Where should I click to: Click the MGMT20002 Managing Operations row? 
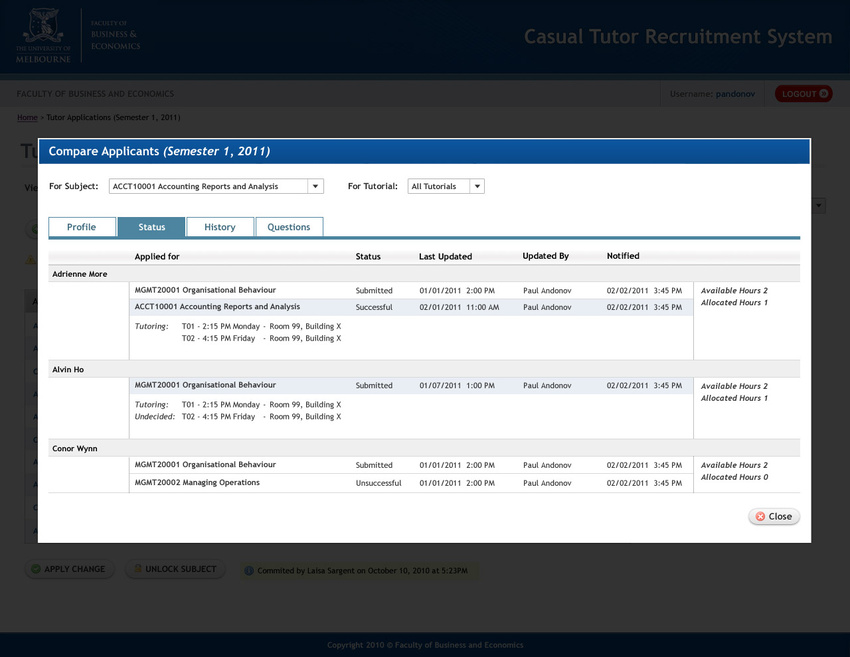click(411, 482)
